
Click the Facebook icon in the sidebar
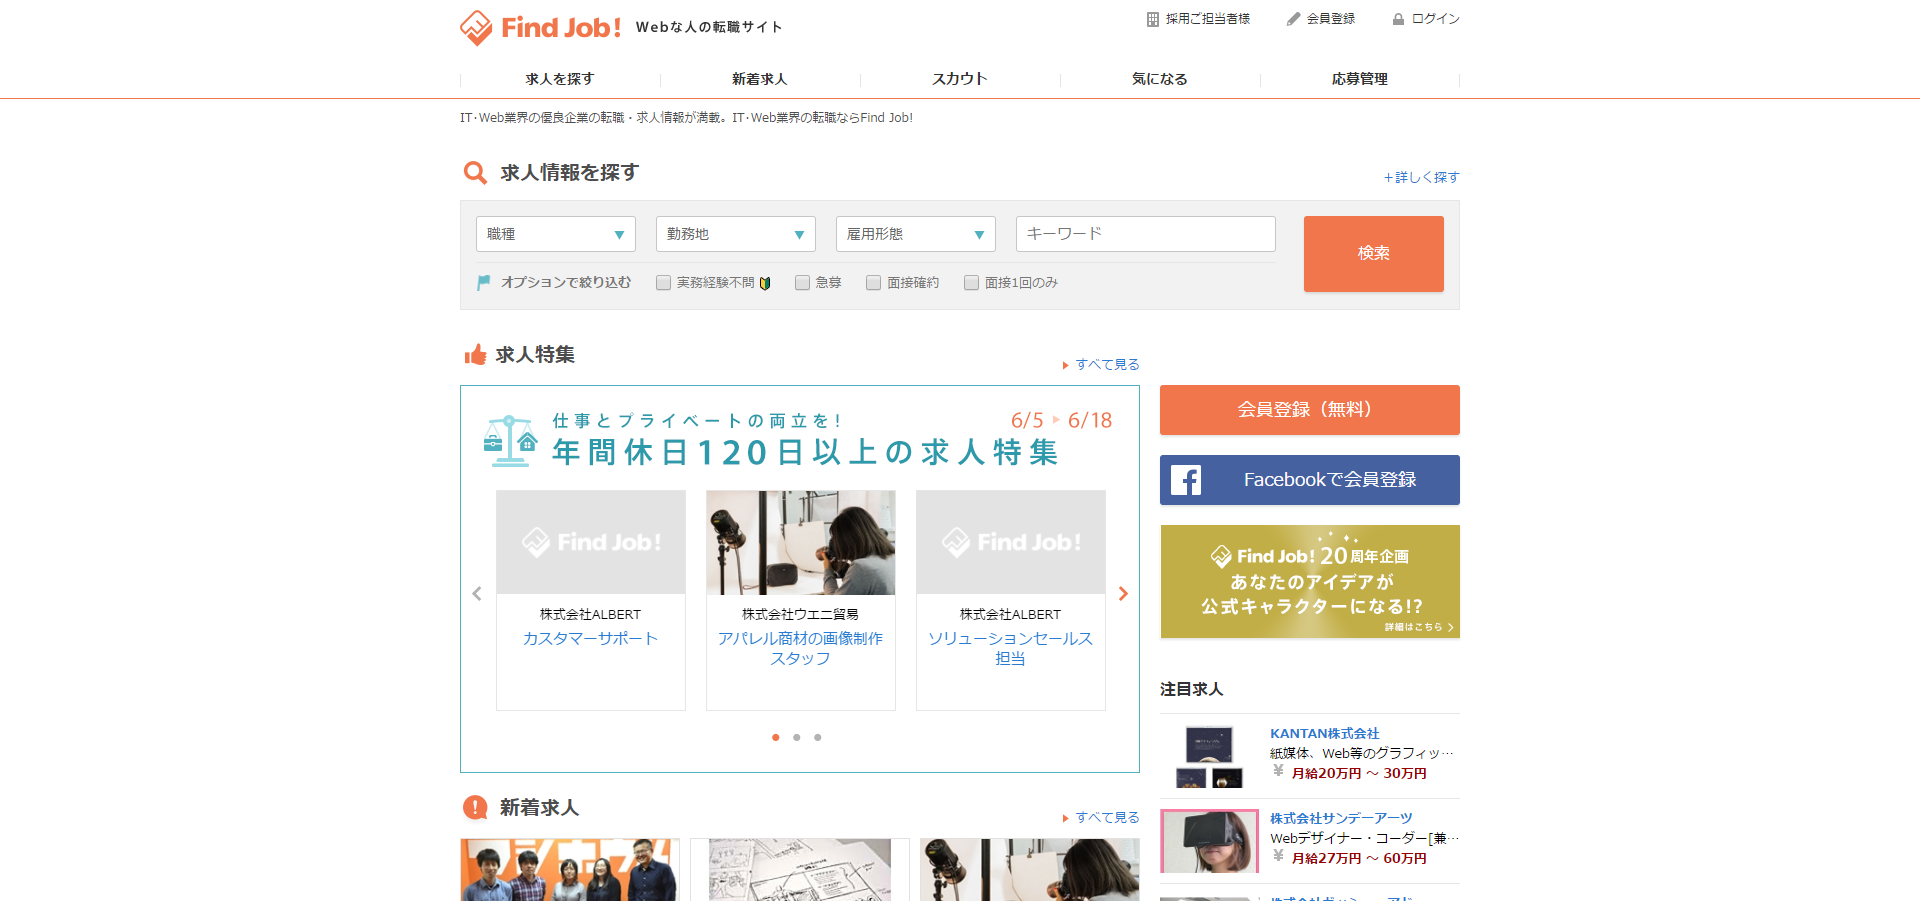[1187, 480]
